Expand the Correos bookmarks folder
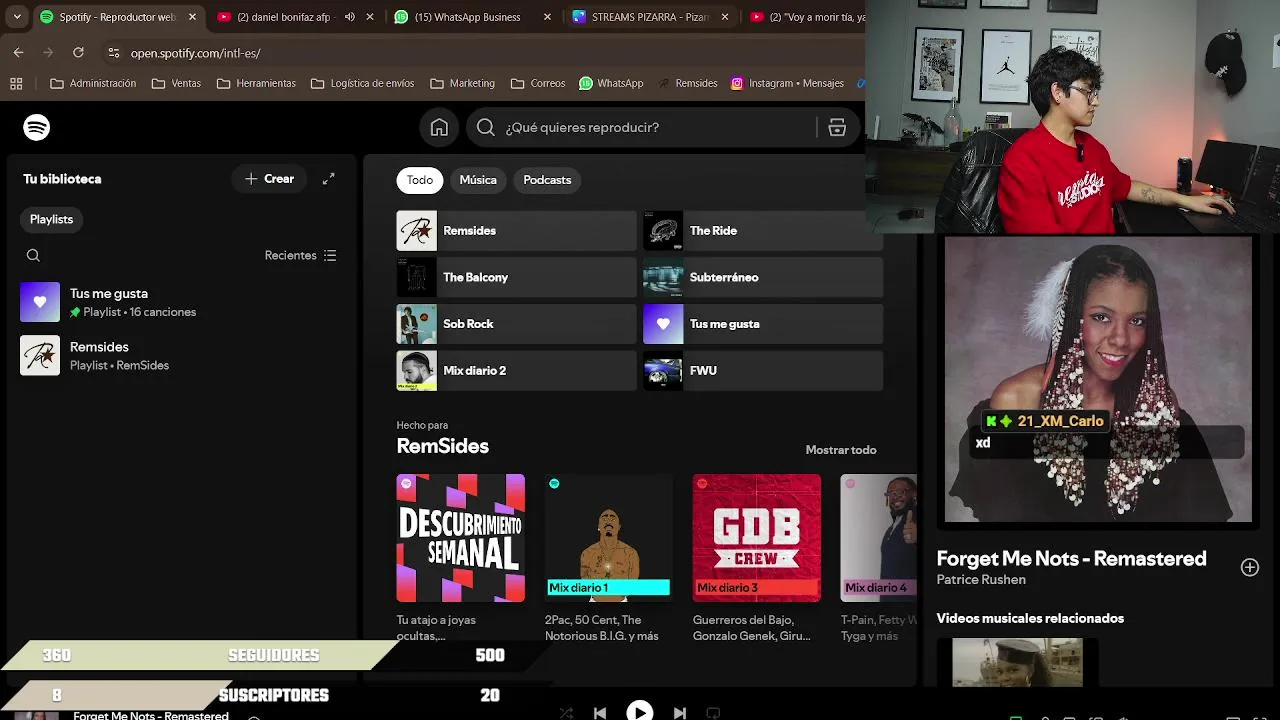 point(538,83)
